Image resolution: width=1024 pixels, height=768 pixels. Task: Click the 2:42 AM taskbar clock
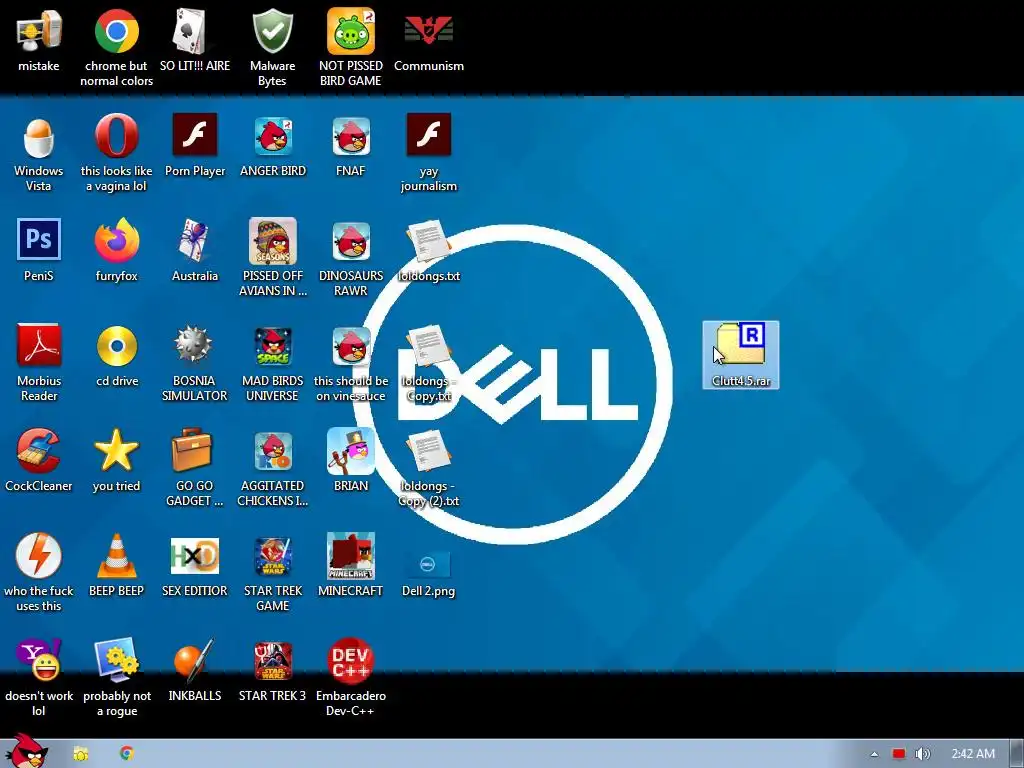(x=973, y=754)
